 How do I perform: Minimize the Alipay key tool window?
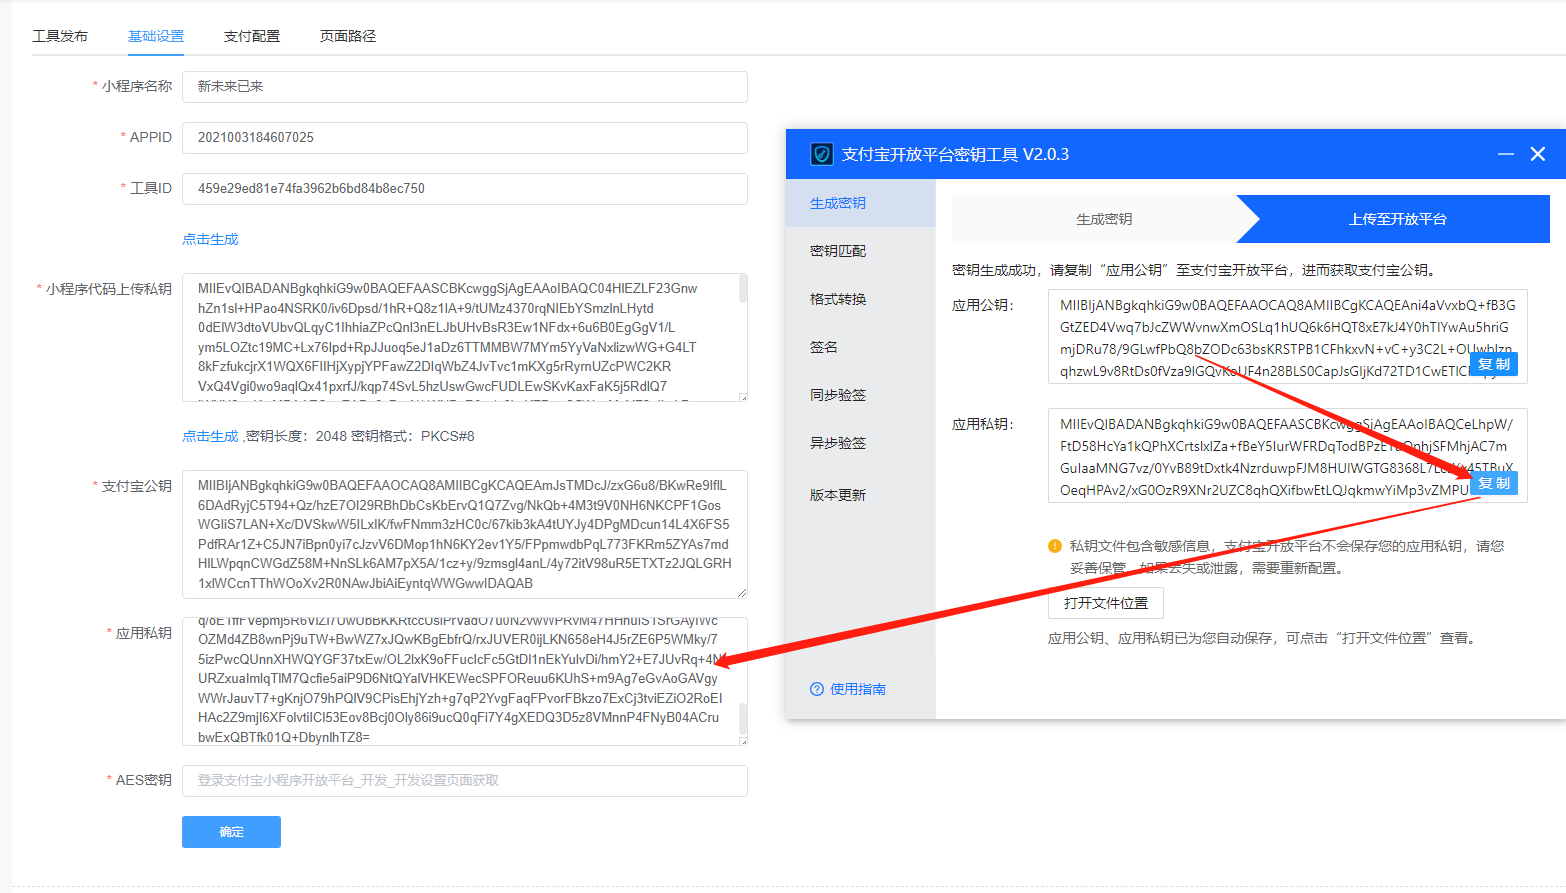click(1505, 154)
